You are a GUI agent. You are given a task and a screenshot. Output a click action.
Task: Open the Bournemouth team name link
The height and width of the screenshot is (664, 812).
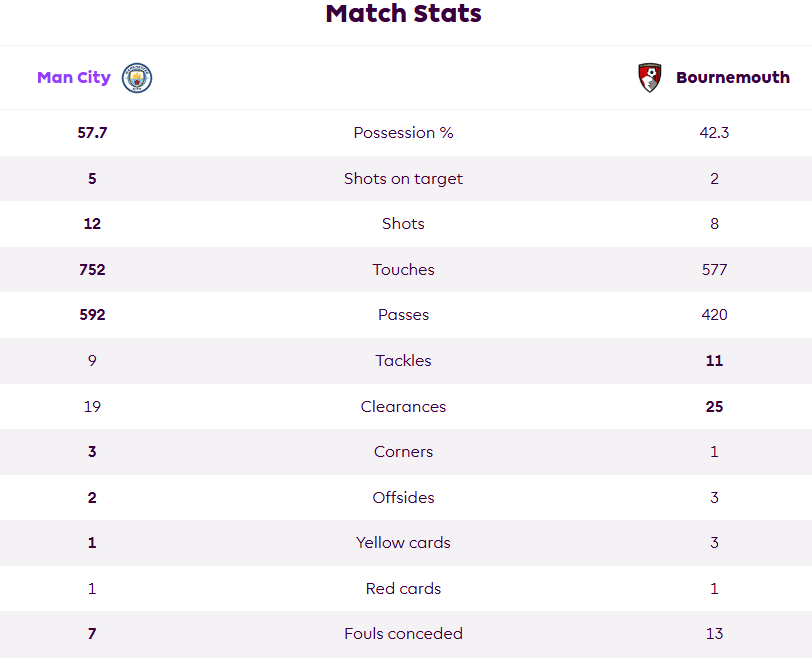(733, 78)
